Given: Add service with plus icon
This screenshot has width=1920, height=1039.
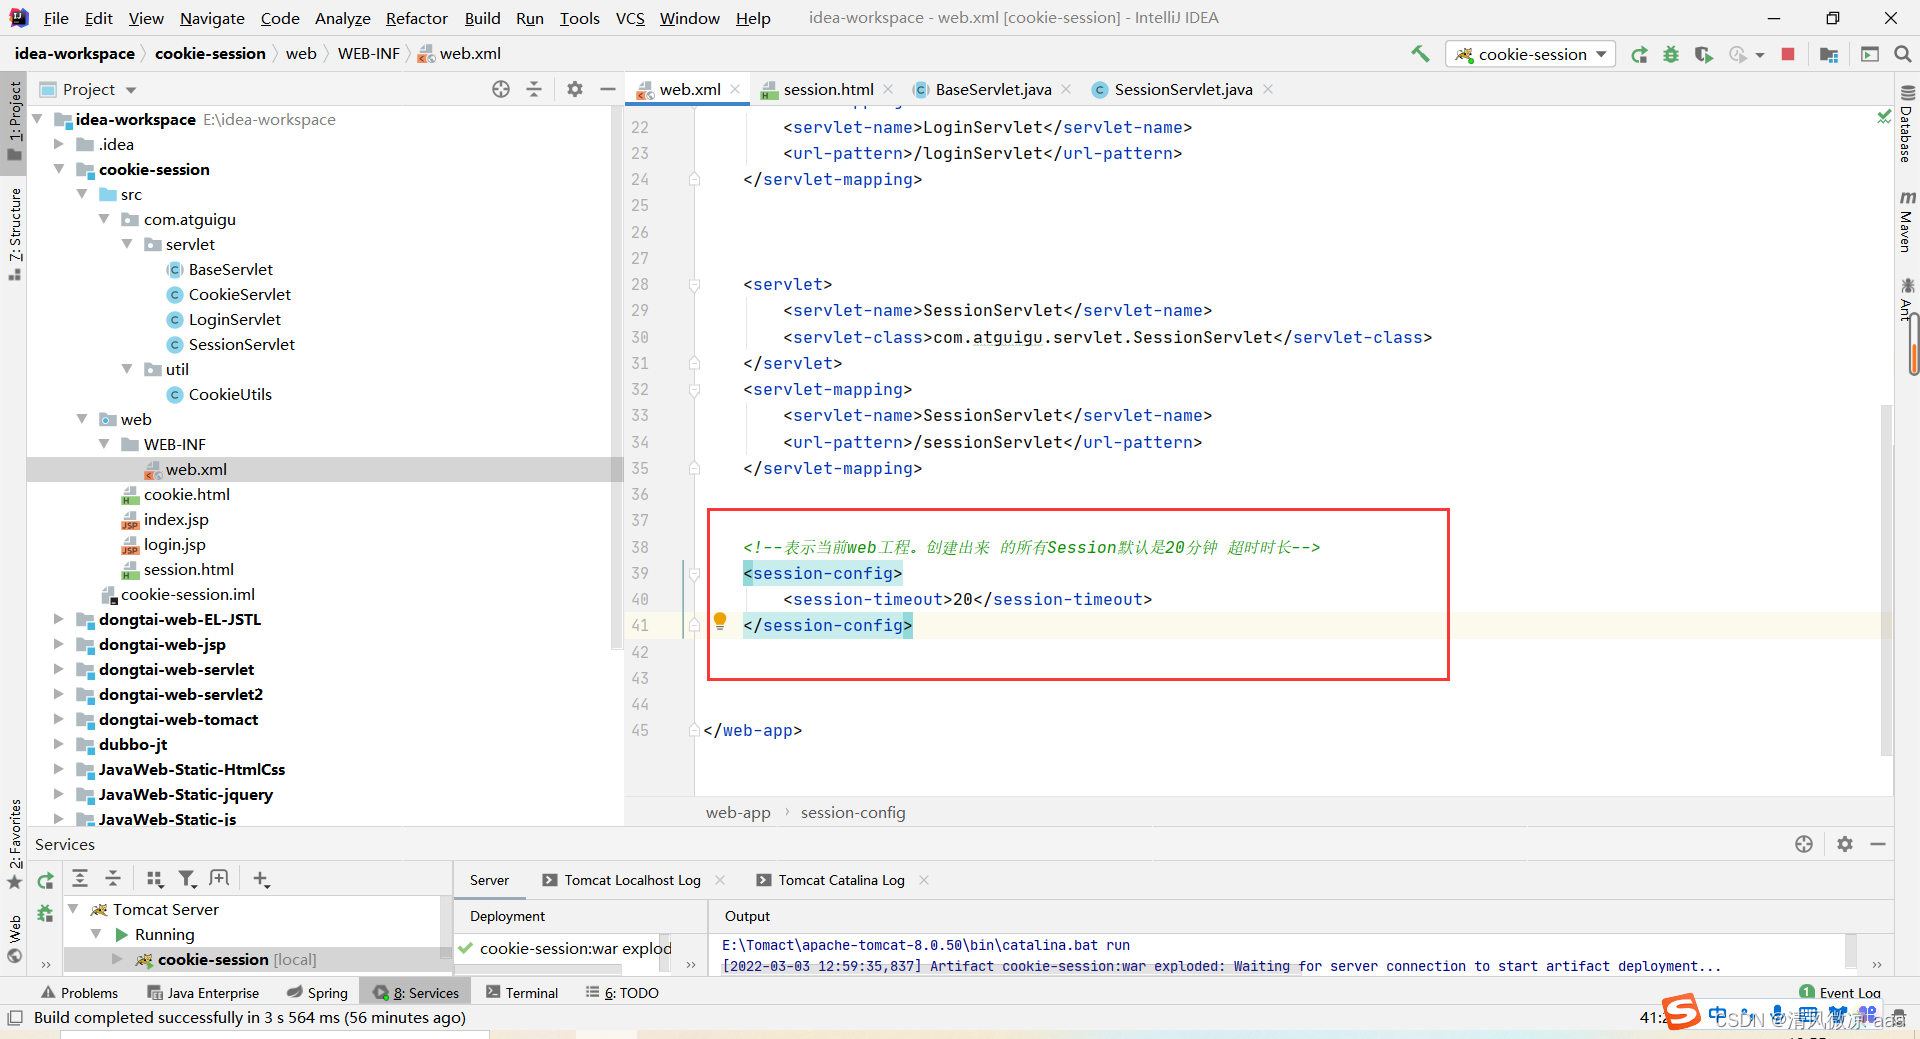Looking at the screenshot, I should click(x=261, y=879).
